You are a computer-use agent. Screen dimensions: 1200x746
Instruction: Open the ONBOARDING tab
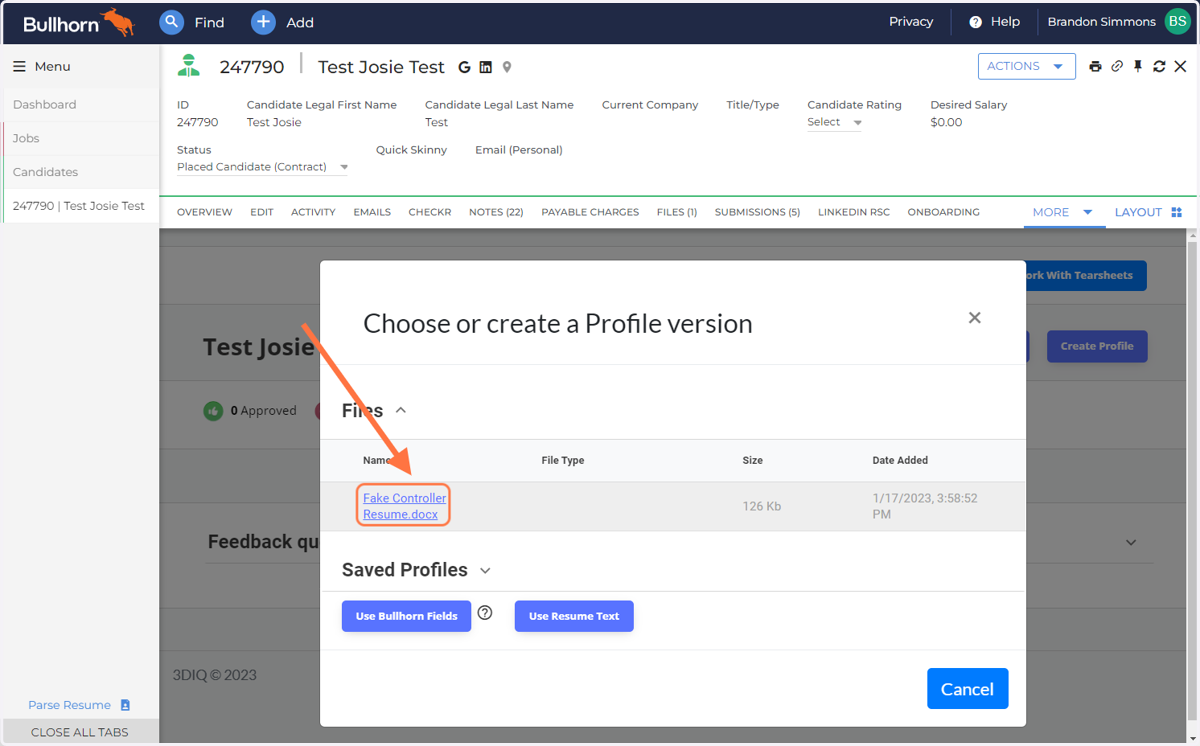(943, 212)
